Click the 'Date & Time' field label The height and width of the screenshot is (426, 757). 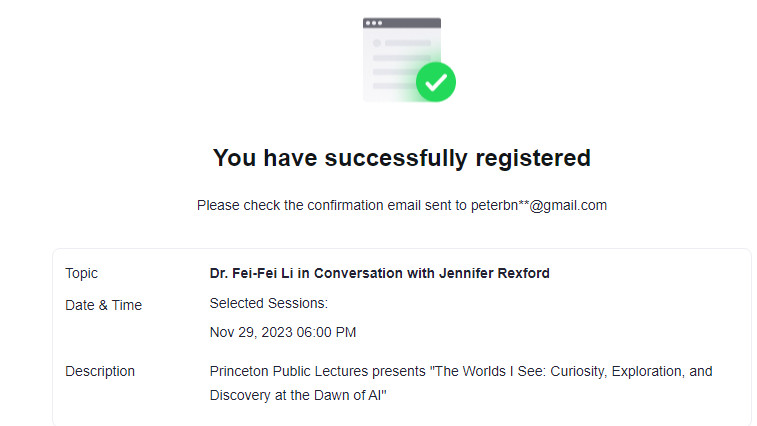click(103, 305)
